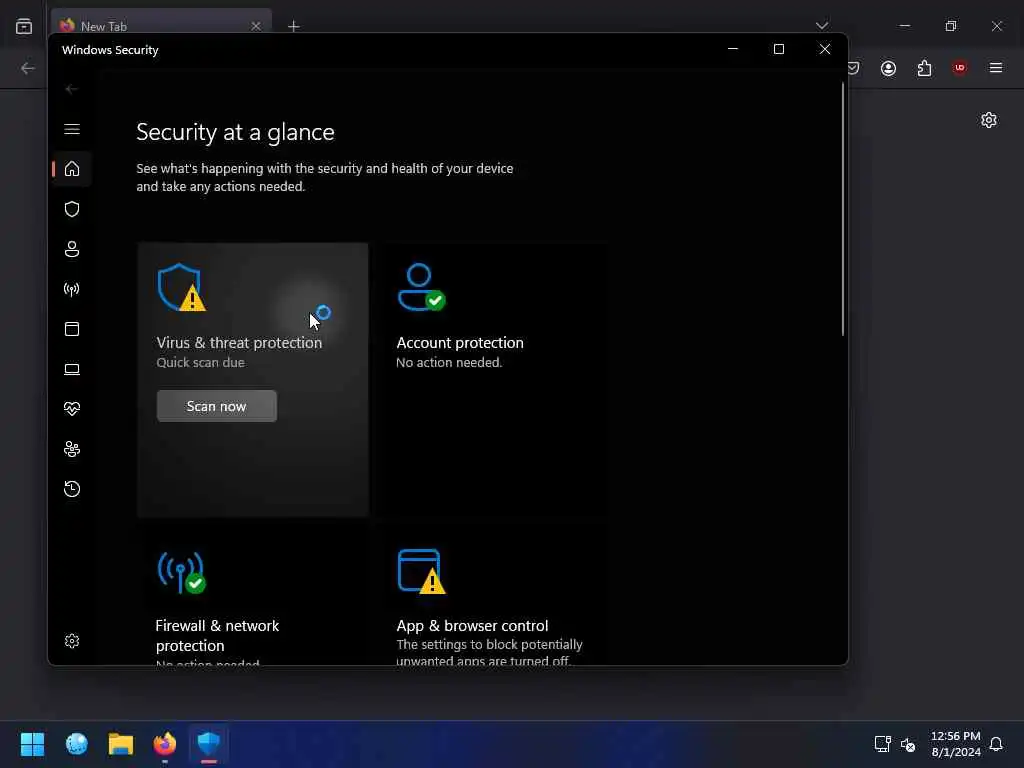The image size is (1024, 768).
Task: Open Device security laptop sidebar icon
Action: click(72, 369)
